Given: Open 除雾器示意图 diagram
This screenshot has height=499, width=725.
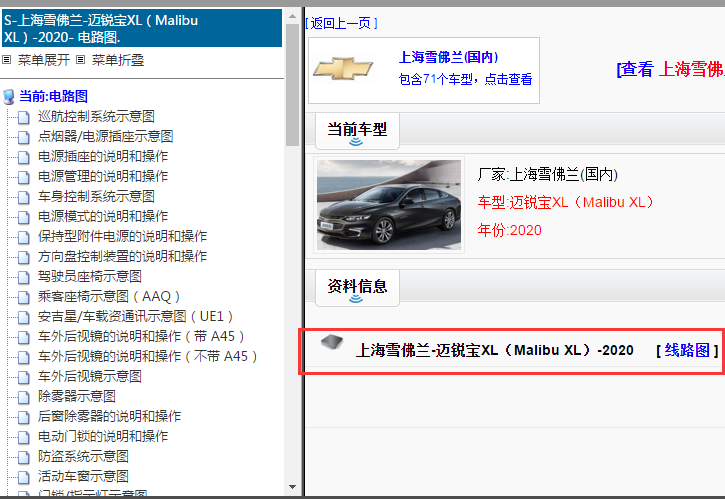Looking at the screenshot, I should pos(77,396).
